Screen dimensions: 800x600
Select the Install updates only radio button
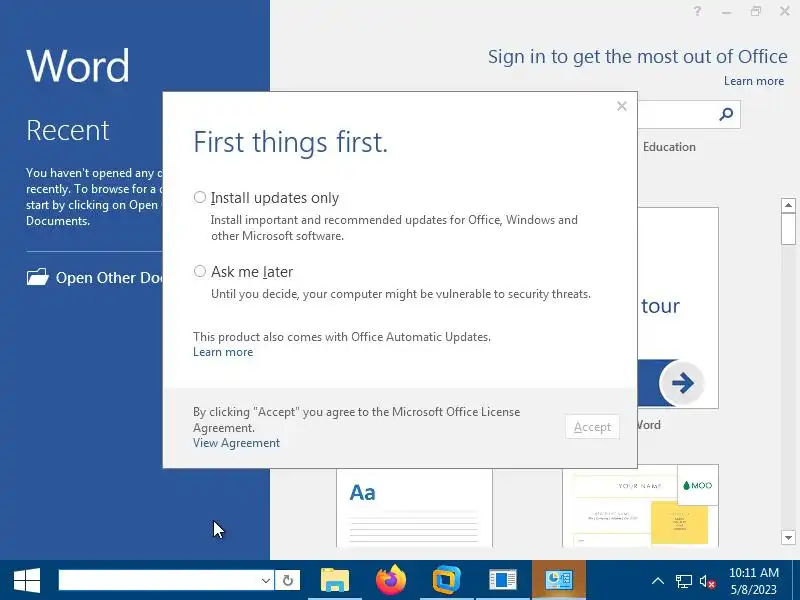(199, 197)
